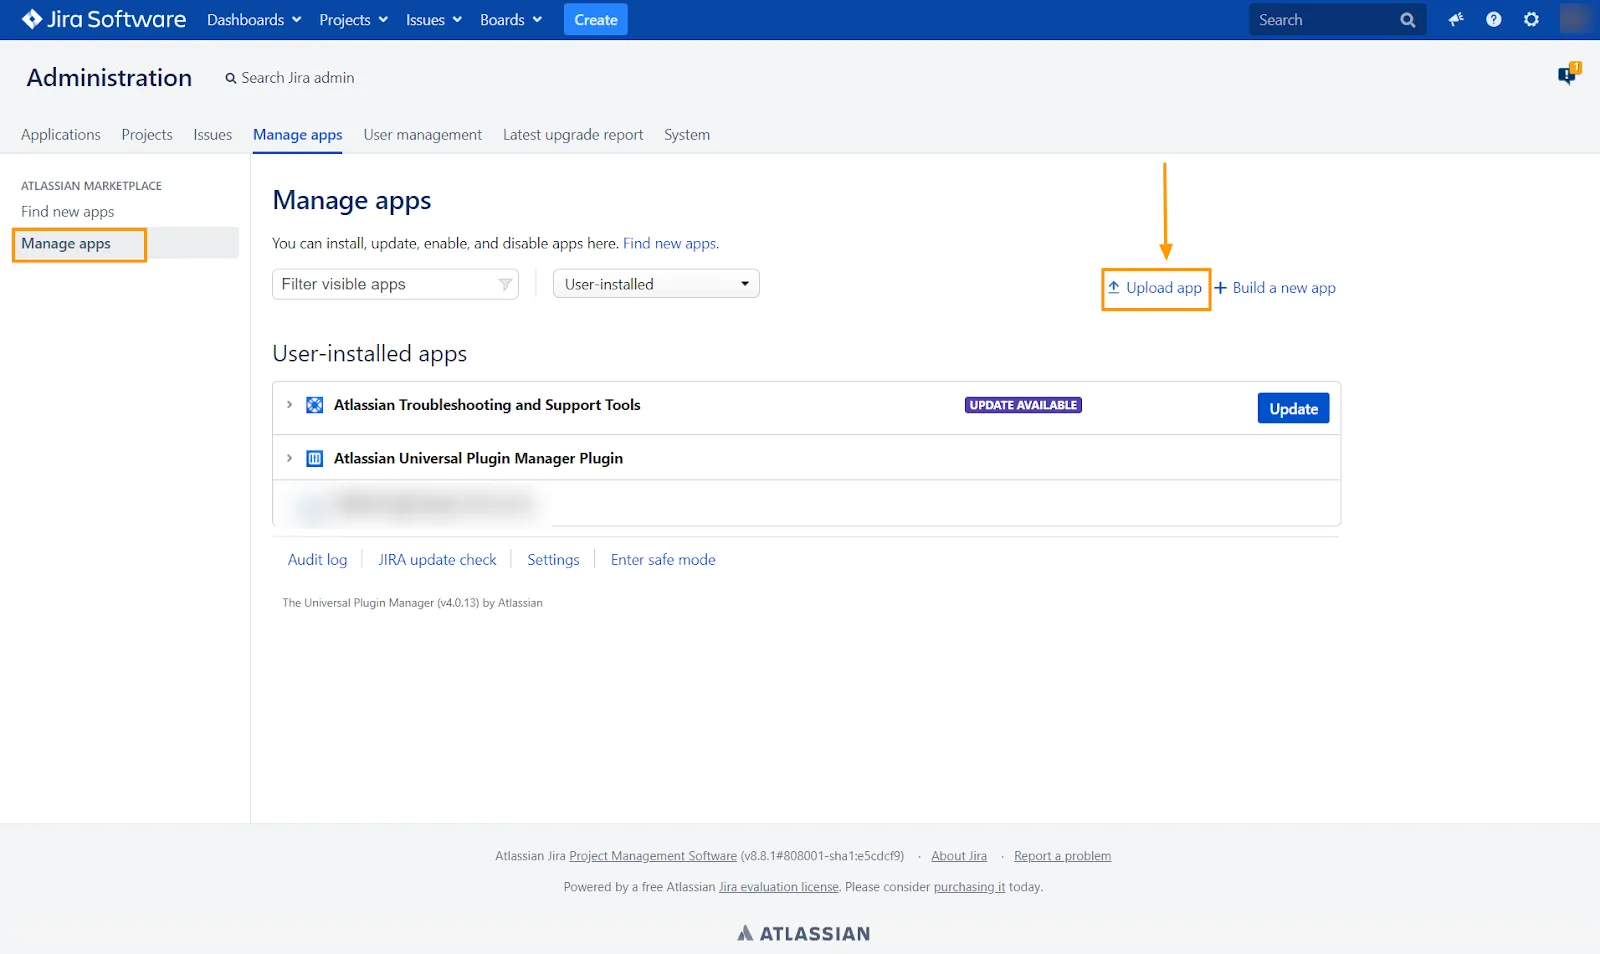Image resolution: width=1600 pixels, height=954 pixels.
Task: Open the help question mark icon
Action: coord(1493,19)
